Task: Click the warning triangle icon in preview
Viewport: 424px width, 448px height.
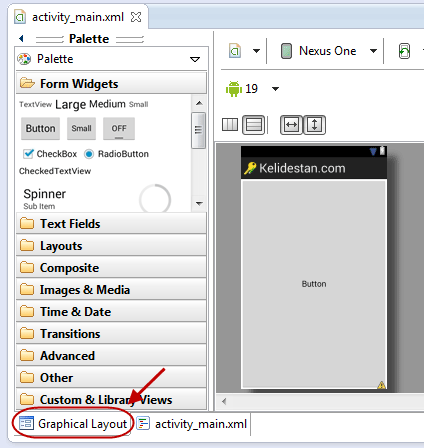Action: pyautogui.click(x=381, y=385)
